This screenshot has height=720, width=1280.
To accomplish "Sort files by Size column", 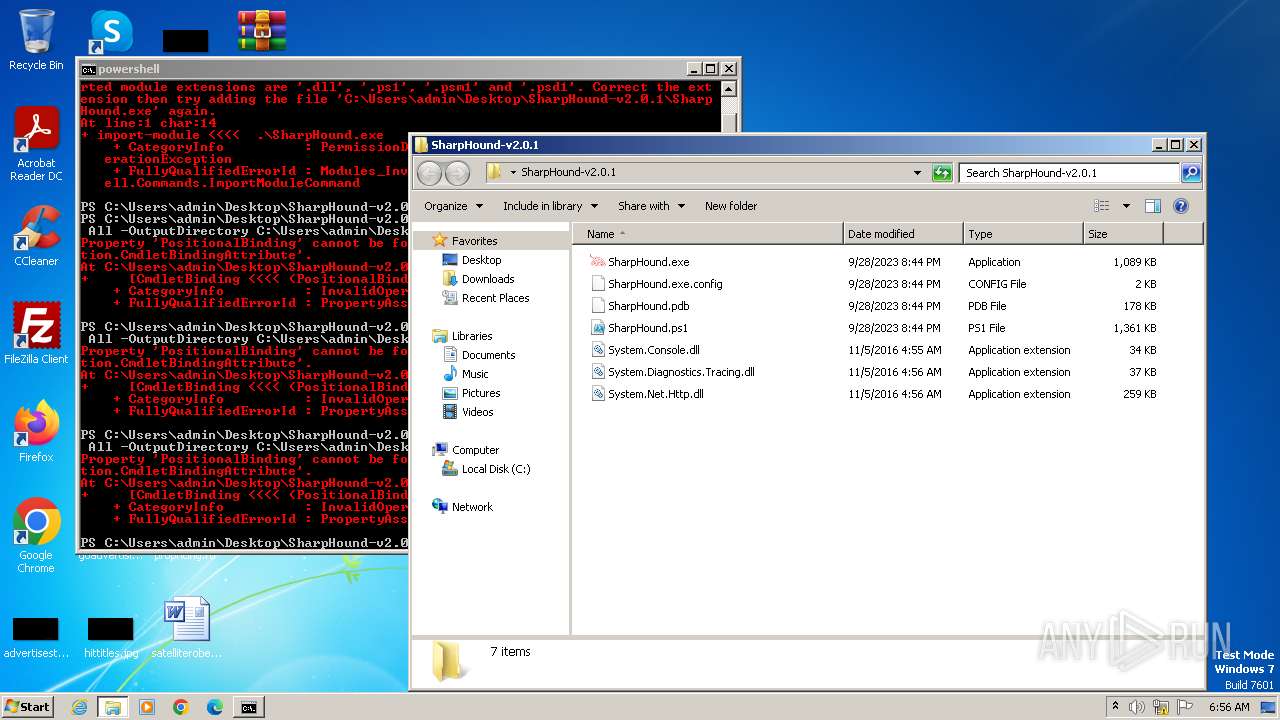I will pos(1124,234).
